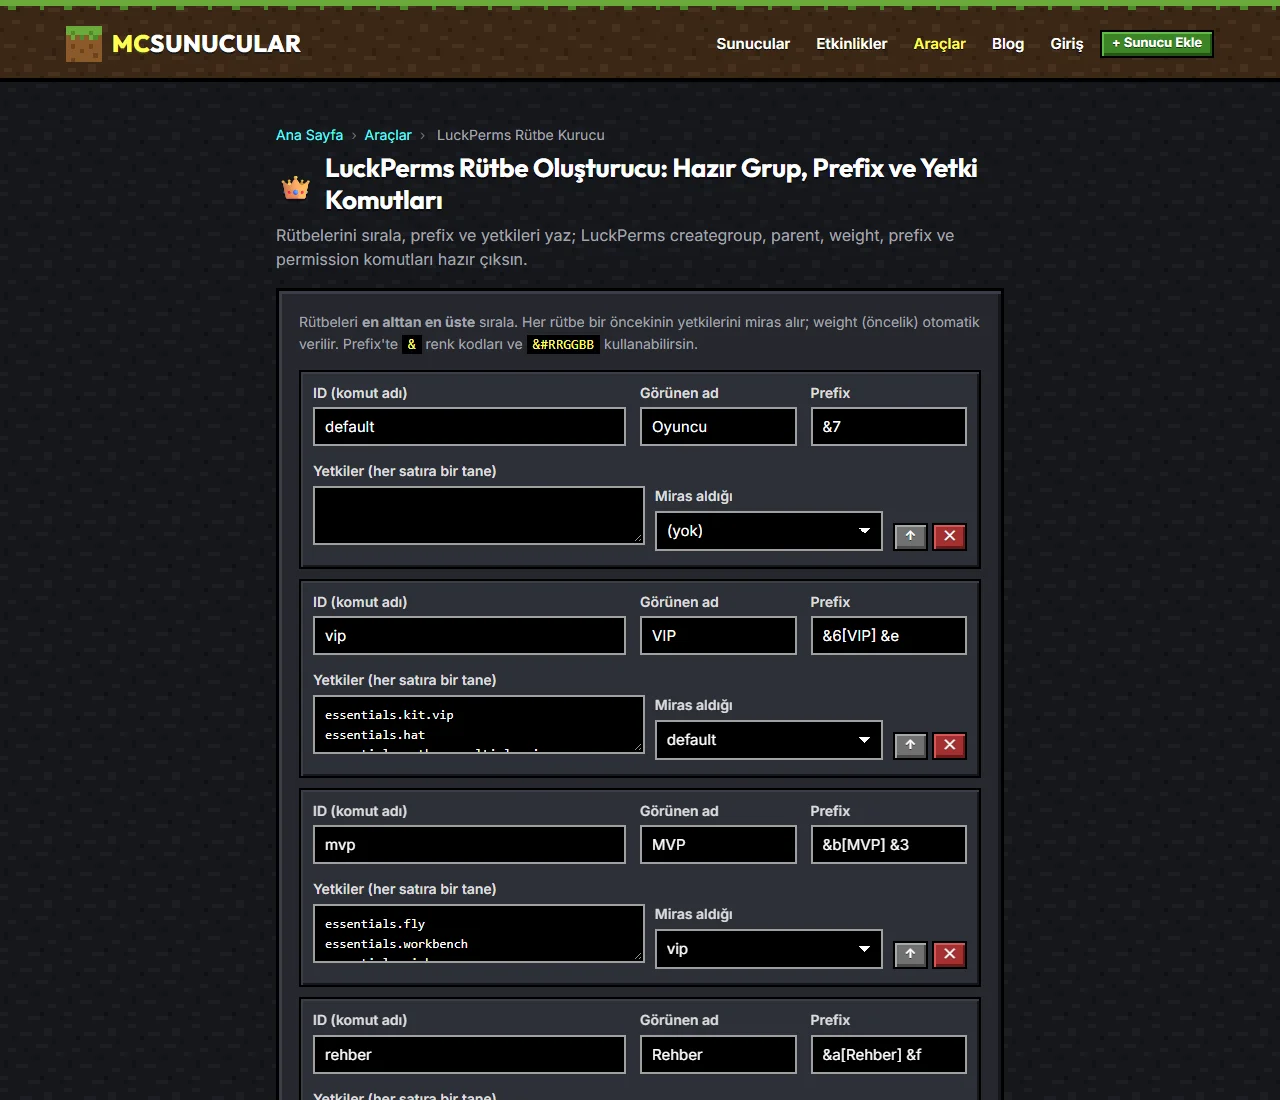Open the mvp rank's inheritance dropdown
Screen dimensions: 1280x1100
pyautogui.click(x=769, y=949)
